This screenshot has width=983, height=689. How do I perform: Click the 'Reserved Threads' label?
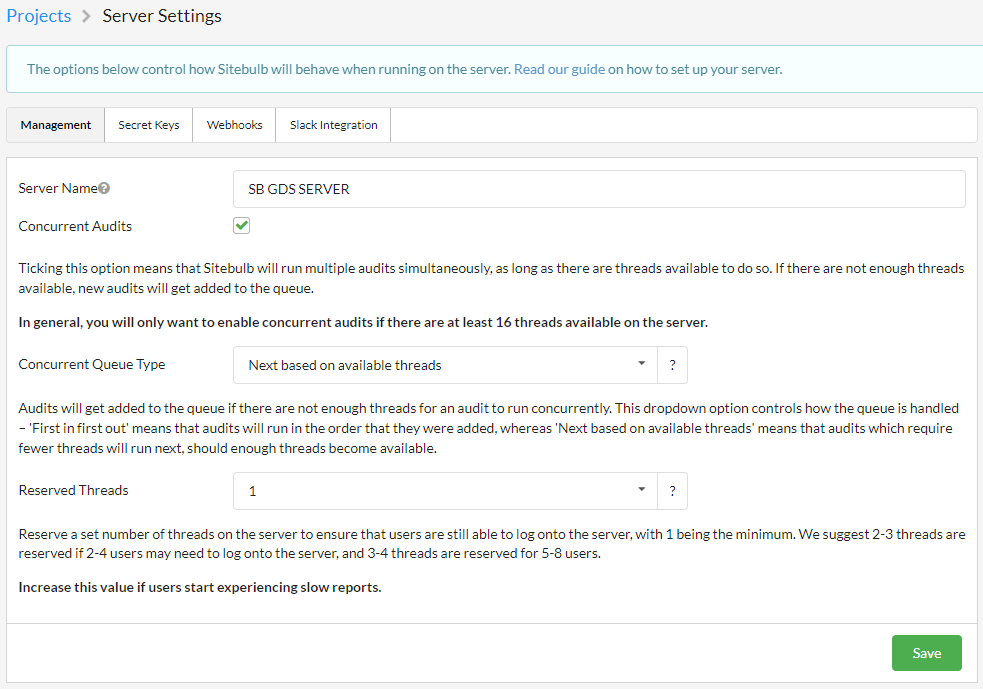pyautogui.click(x=73, y=490)
